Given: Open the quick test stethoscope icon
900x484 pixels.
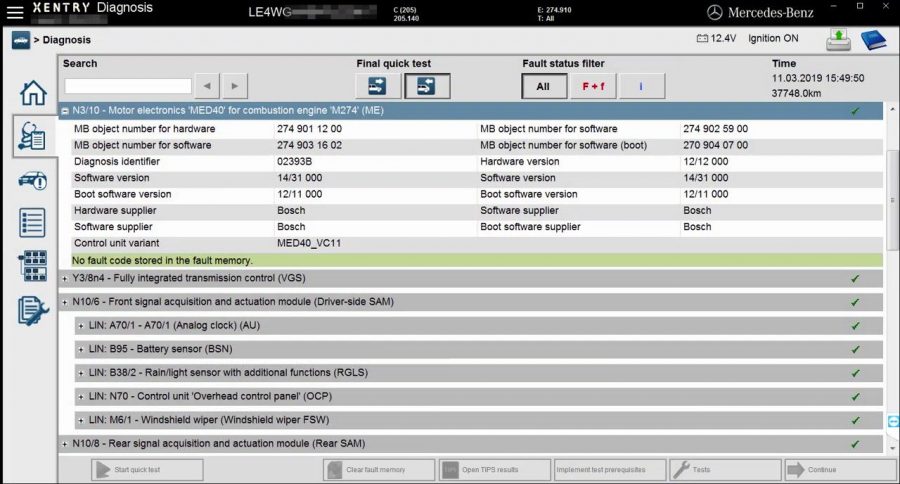Looking at the screenshot, I should tap(32, 137).
